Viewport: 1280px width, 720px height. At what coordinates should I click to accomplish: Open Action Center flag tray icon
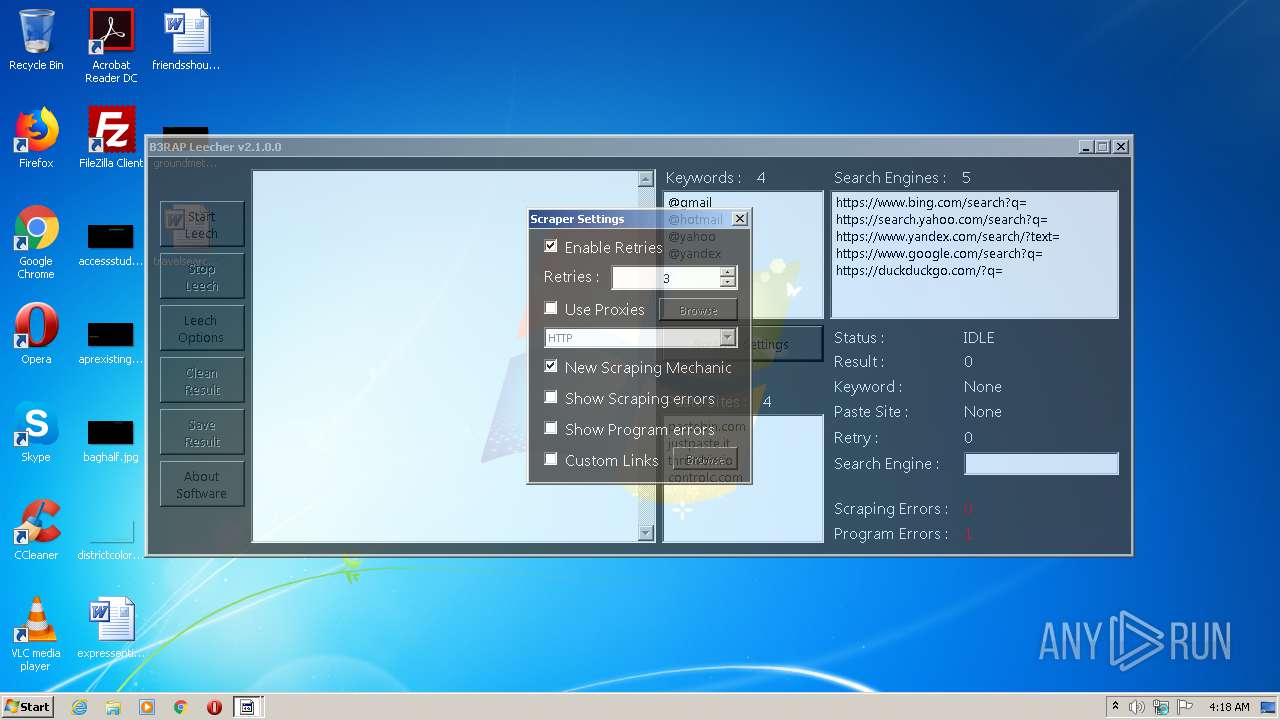click(1185, 707)
